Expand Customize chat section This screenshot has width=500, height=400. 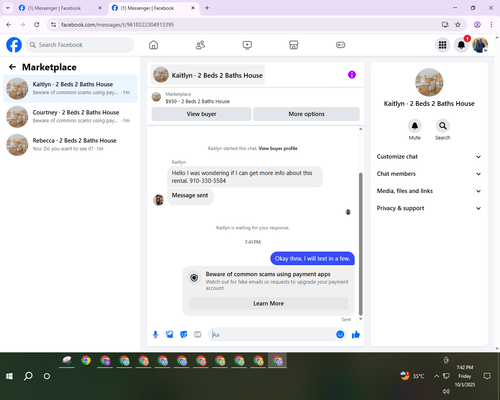tap(429, 157)
